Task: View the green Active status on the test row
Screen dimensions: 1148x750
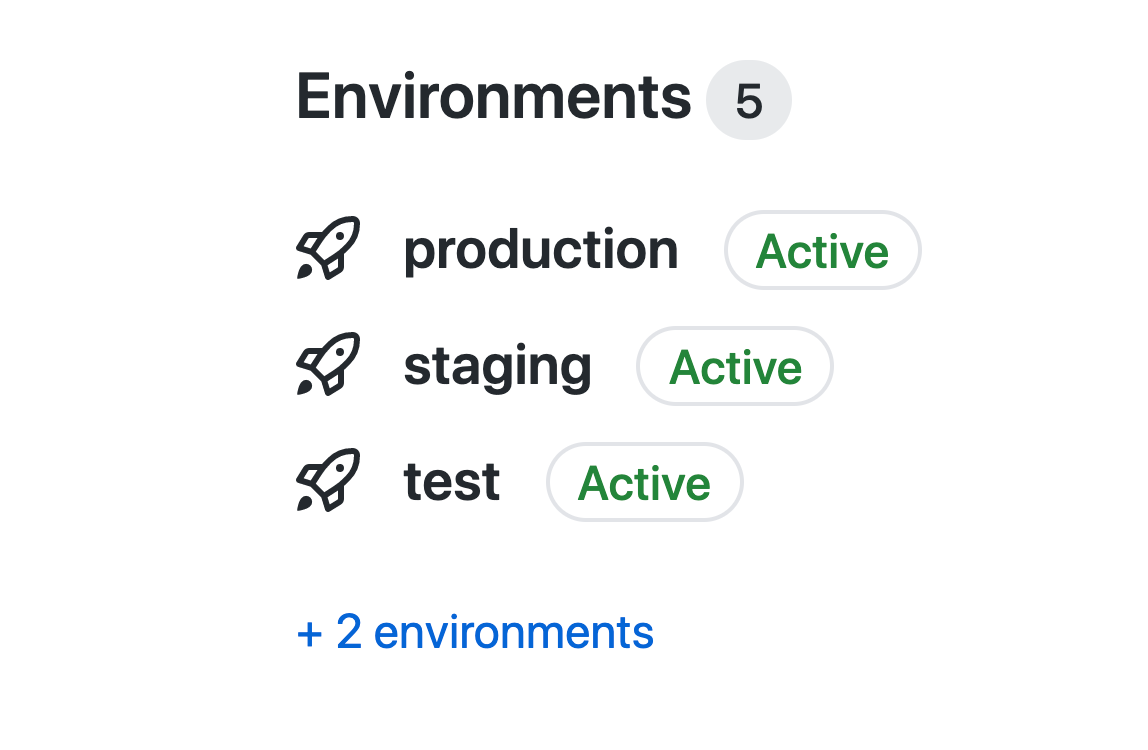Action: click(x=644, y=482)
